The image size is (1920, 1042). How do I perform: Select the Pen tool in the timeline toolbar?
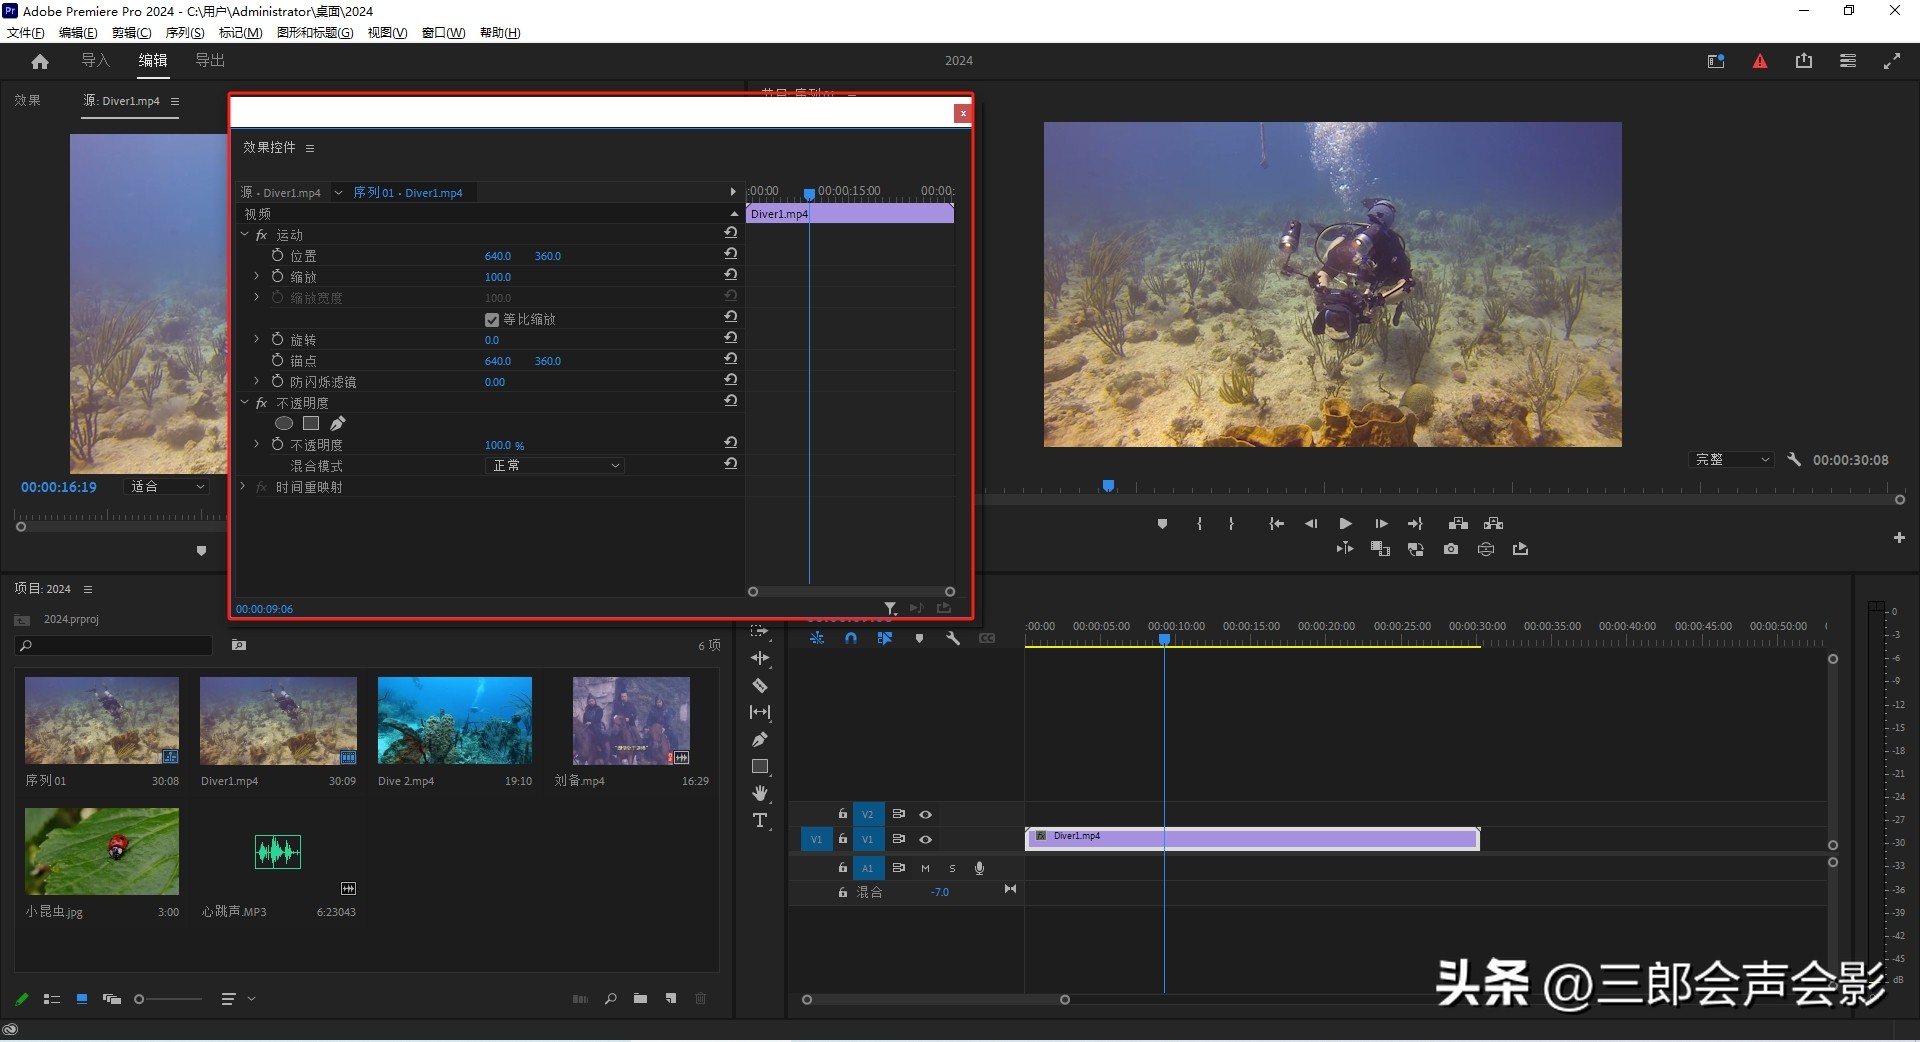(760, 739)
